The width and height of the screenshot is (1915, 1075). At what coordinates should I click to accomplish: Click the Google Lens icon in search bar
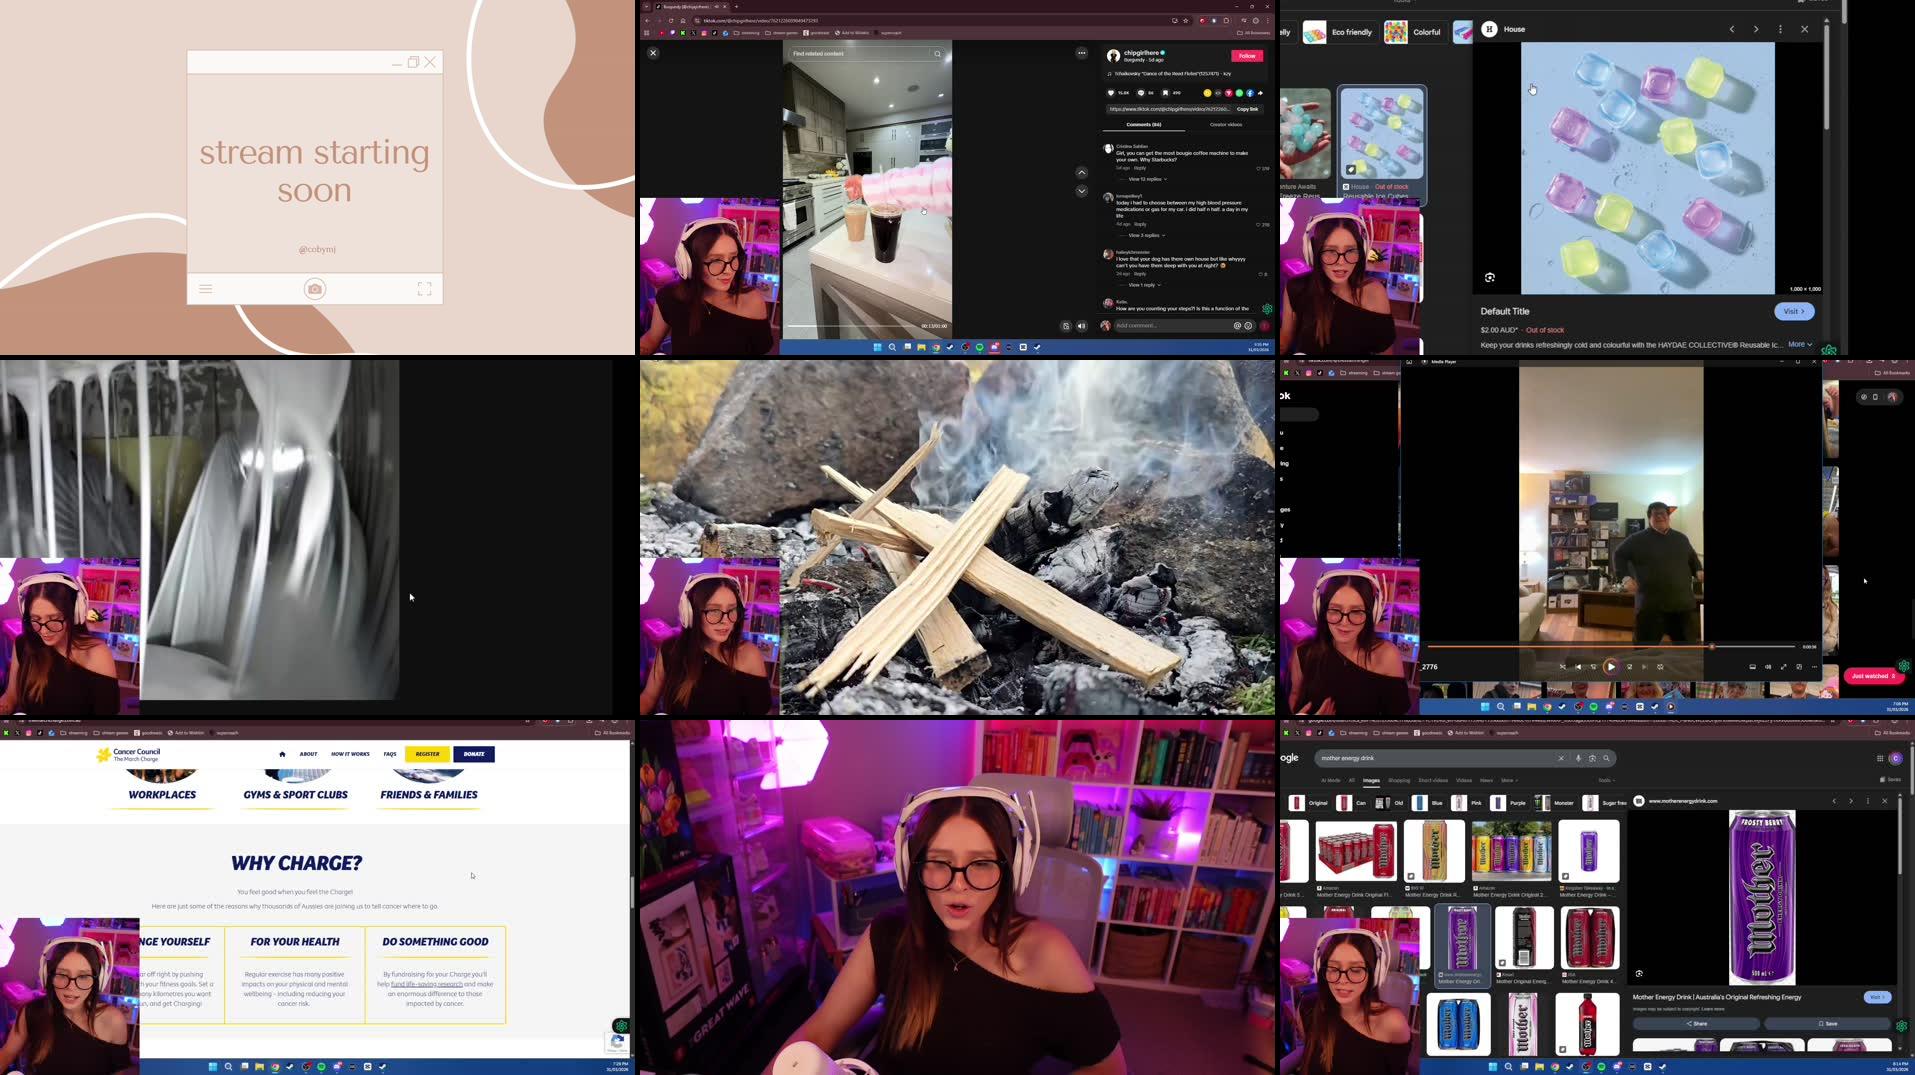[x=1592, y=758]
